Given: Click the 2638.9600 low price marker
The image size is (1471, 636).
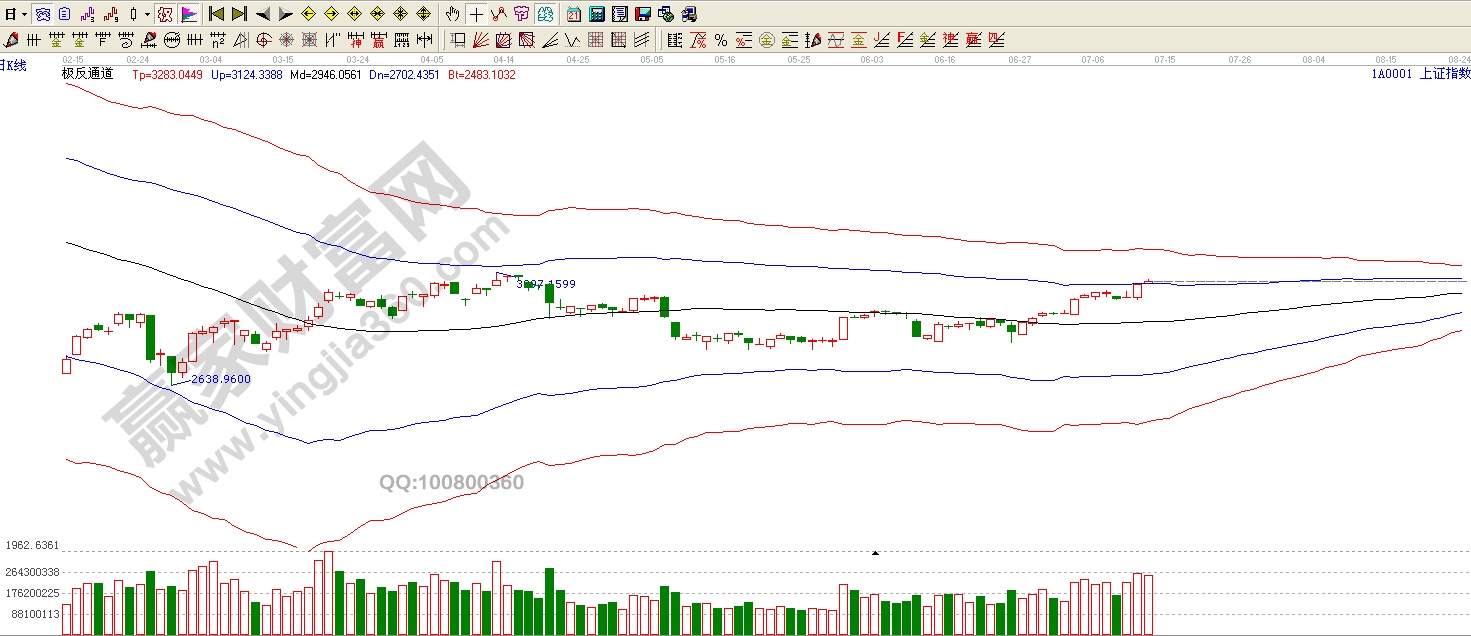Looking at the screenshot, I should tap(220, 379).
